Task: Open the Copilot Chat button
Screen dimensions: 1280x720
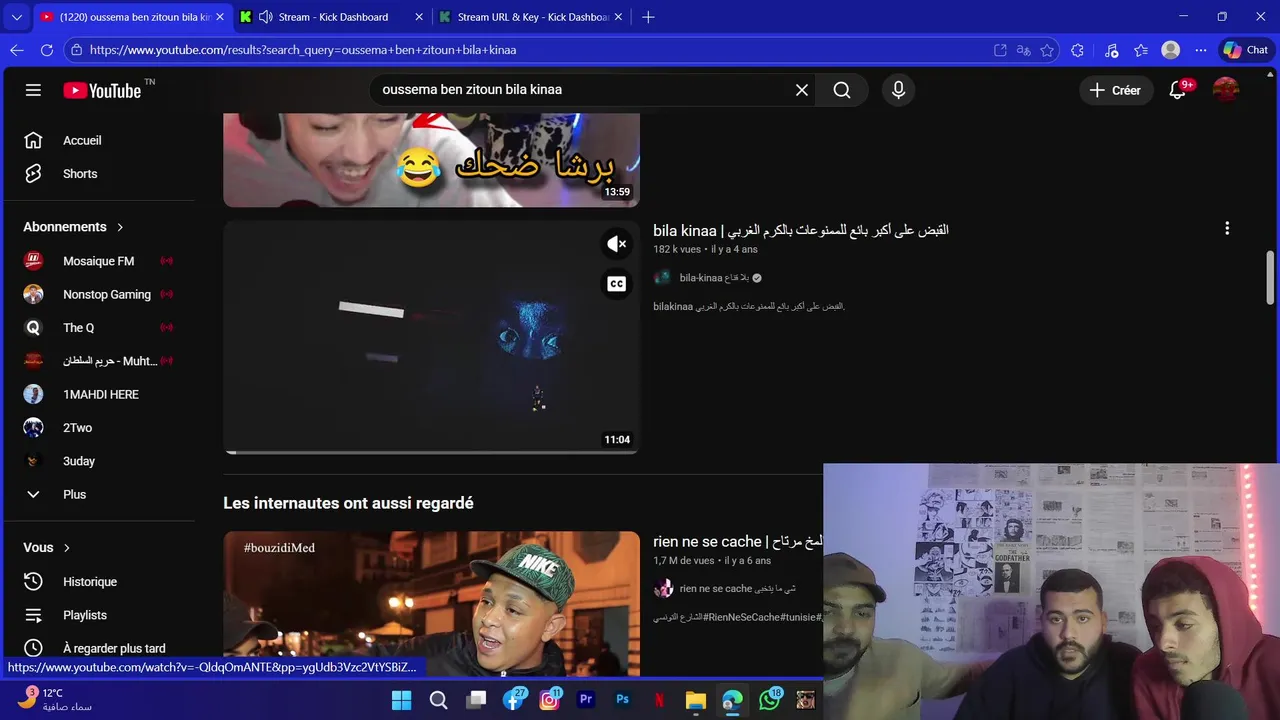Action: point(1246,50)
